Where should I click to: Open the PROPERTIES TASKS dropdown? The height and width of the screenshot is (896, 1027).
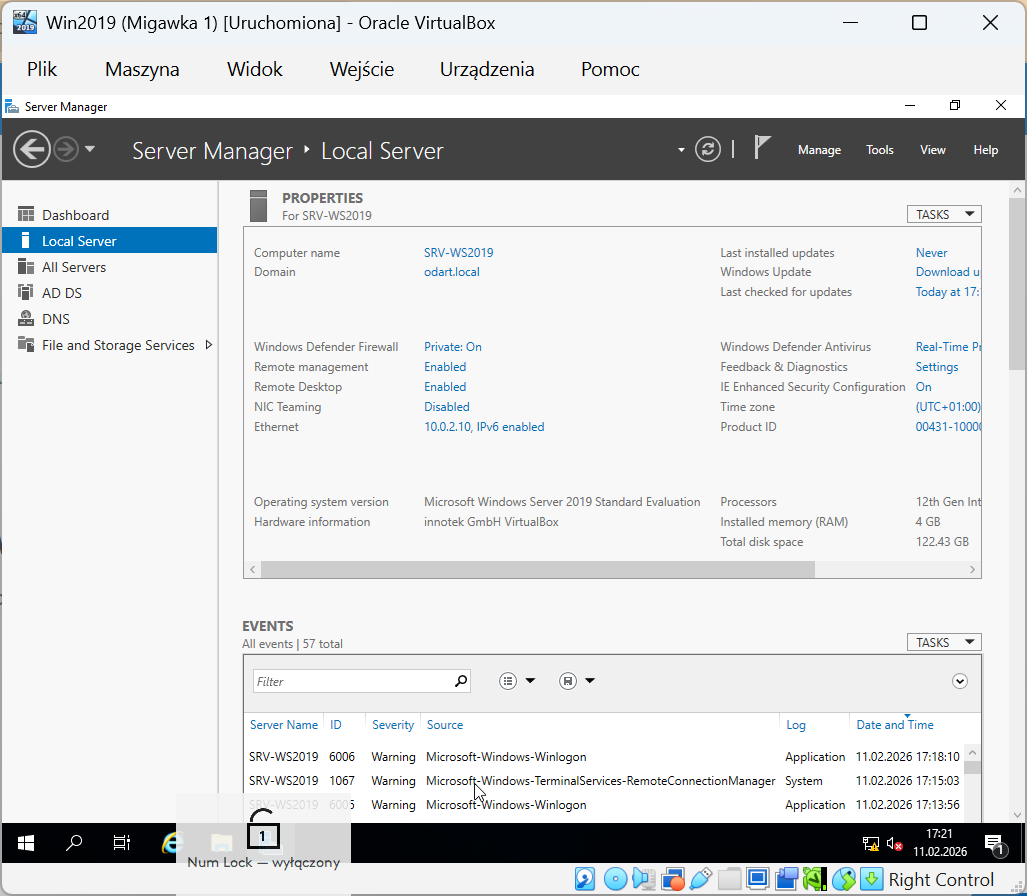[943, 213]
